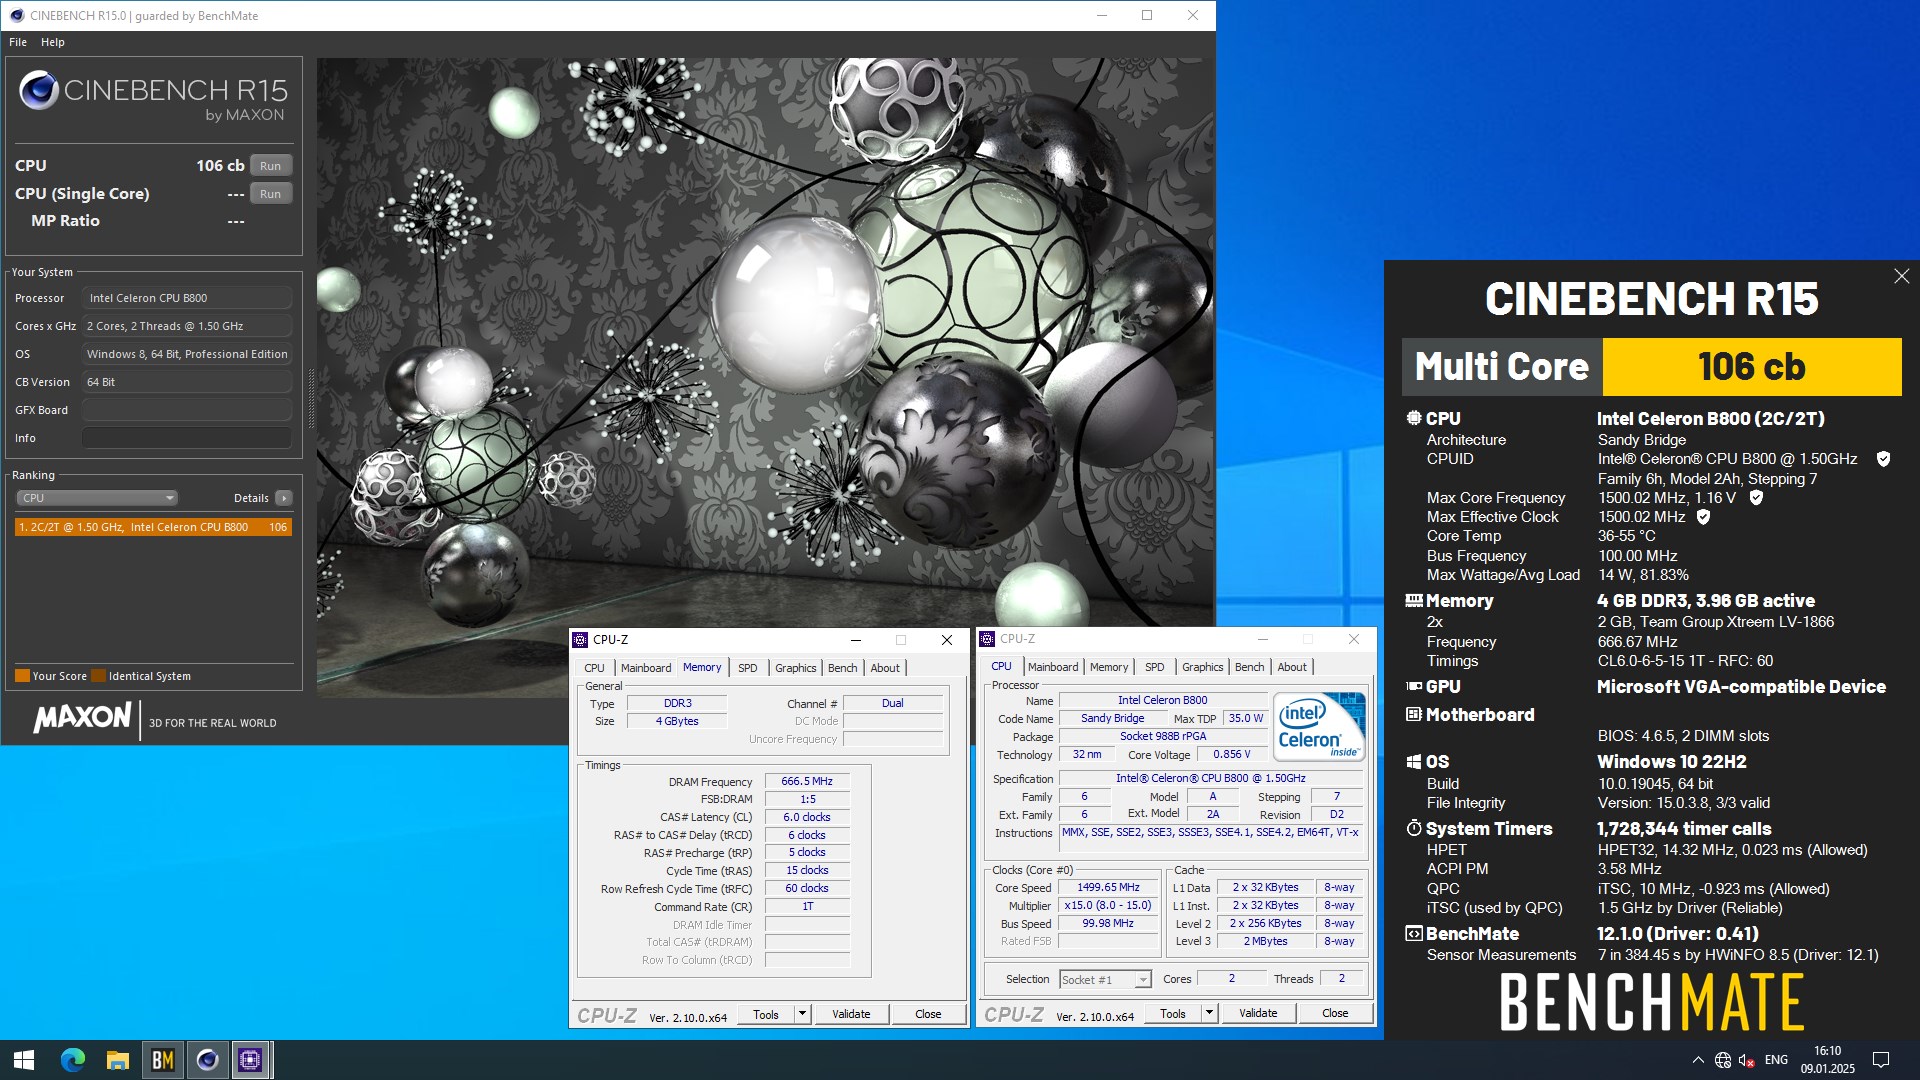This screenshot has height=1080, width=1920.
Task: Open Bench tab in right CPU-Z window
Action: pos(1249,667)
